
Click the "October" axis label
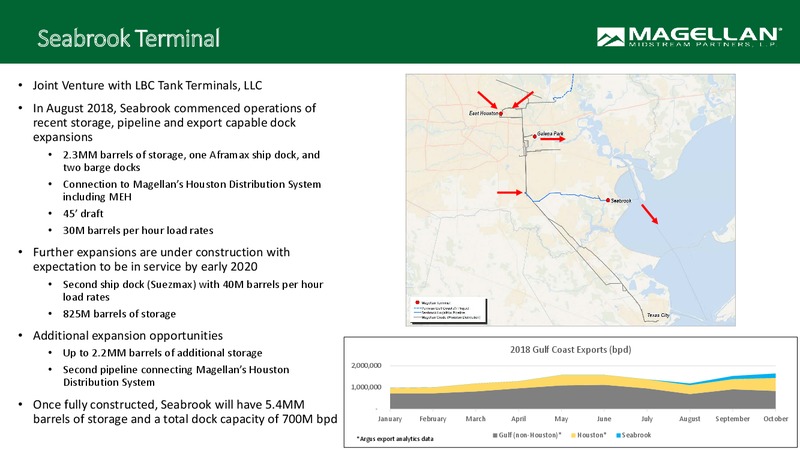point(776,418)
